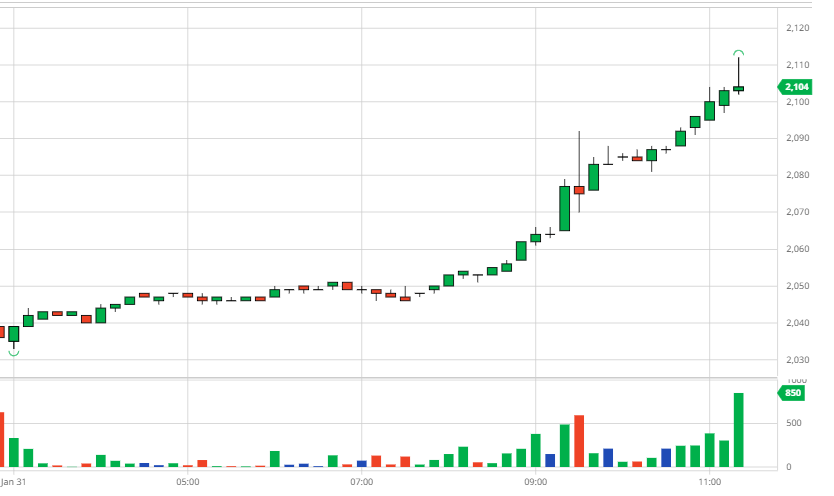Select the 2,060 price axis label
The image size is (834, 496).
click(798, 249)
